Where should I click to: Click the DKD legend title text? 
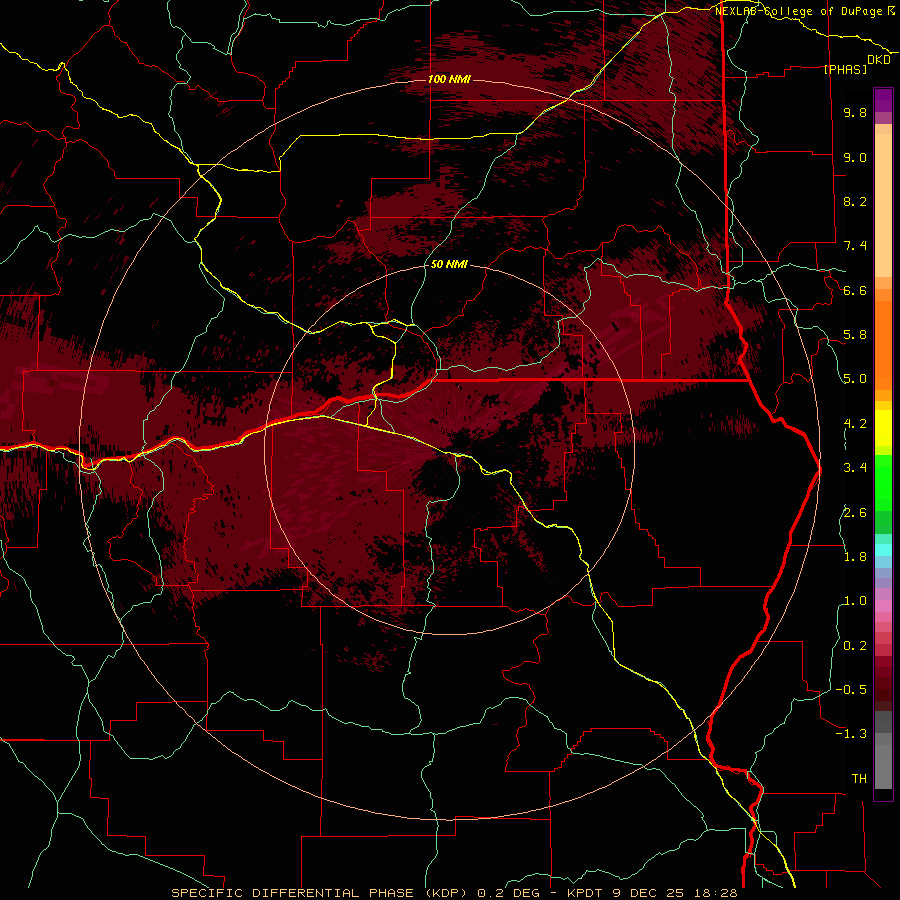[x=878, y=60]
